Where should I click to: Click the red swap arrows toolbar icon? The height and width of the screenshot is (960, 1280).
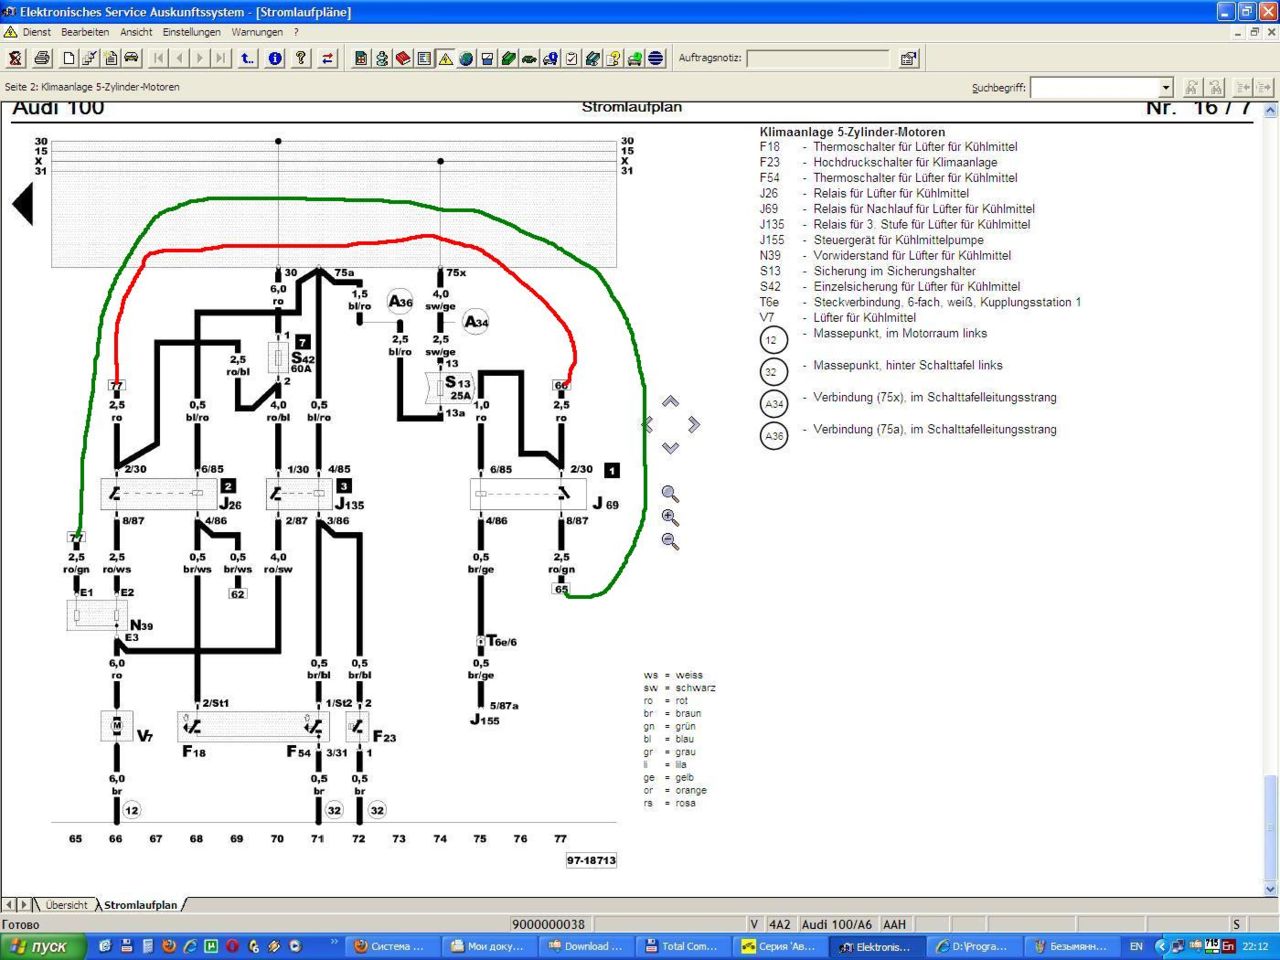(x=327, y=58)
